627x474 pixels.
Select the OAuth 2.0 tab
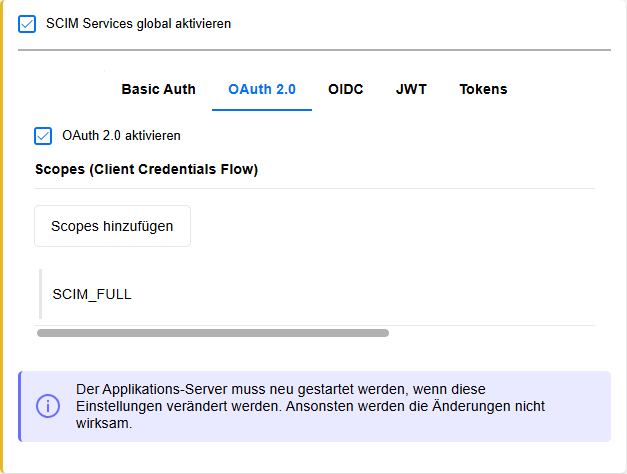tap(262, 89)
